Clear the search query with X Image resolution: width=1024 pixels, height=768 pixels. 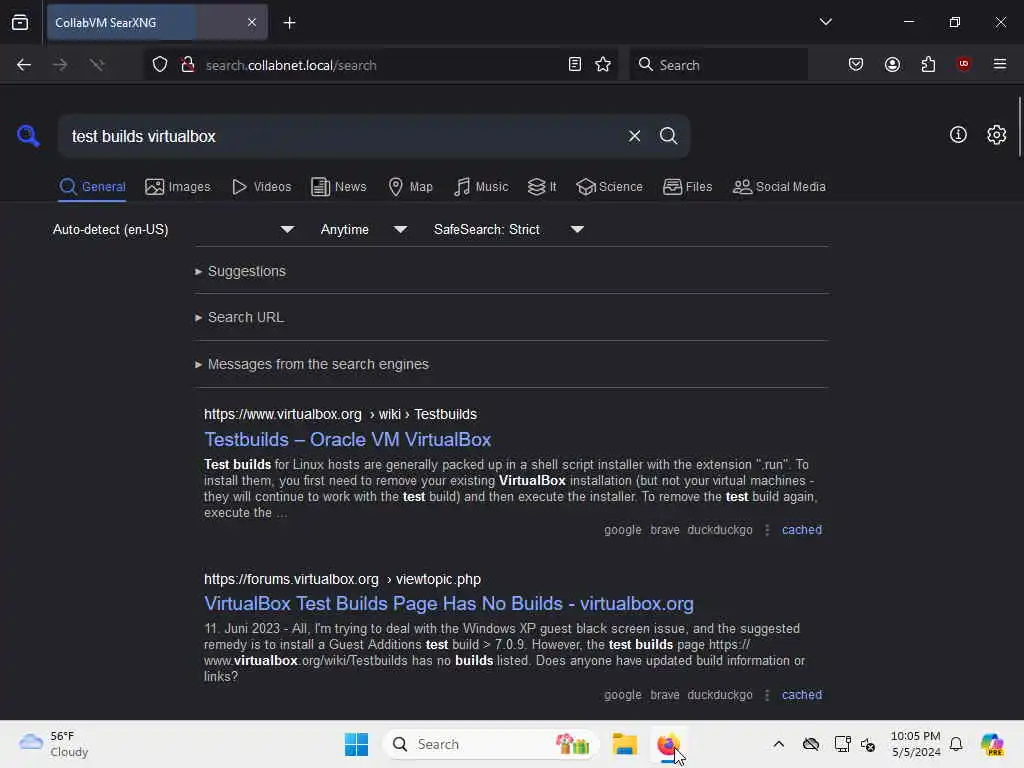click(634, 136)
